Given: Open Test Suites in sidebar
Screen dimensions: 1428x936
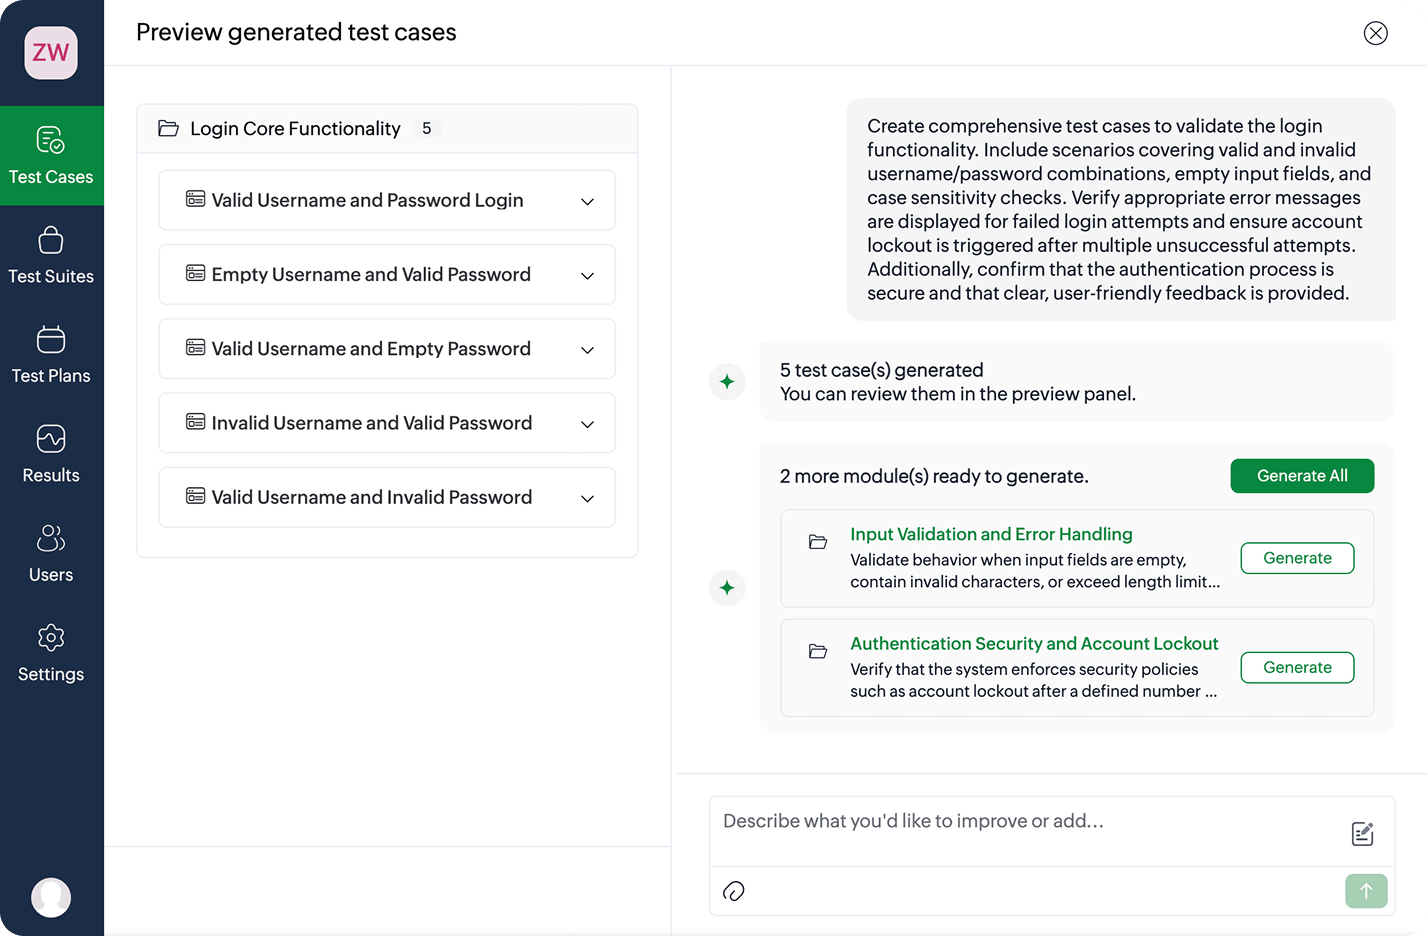Looking at the screenshot, I should tap(51, 256).
